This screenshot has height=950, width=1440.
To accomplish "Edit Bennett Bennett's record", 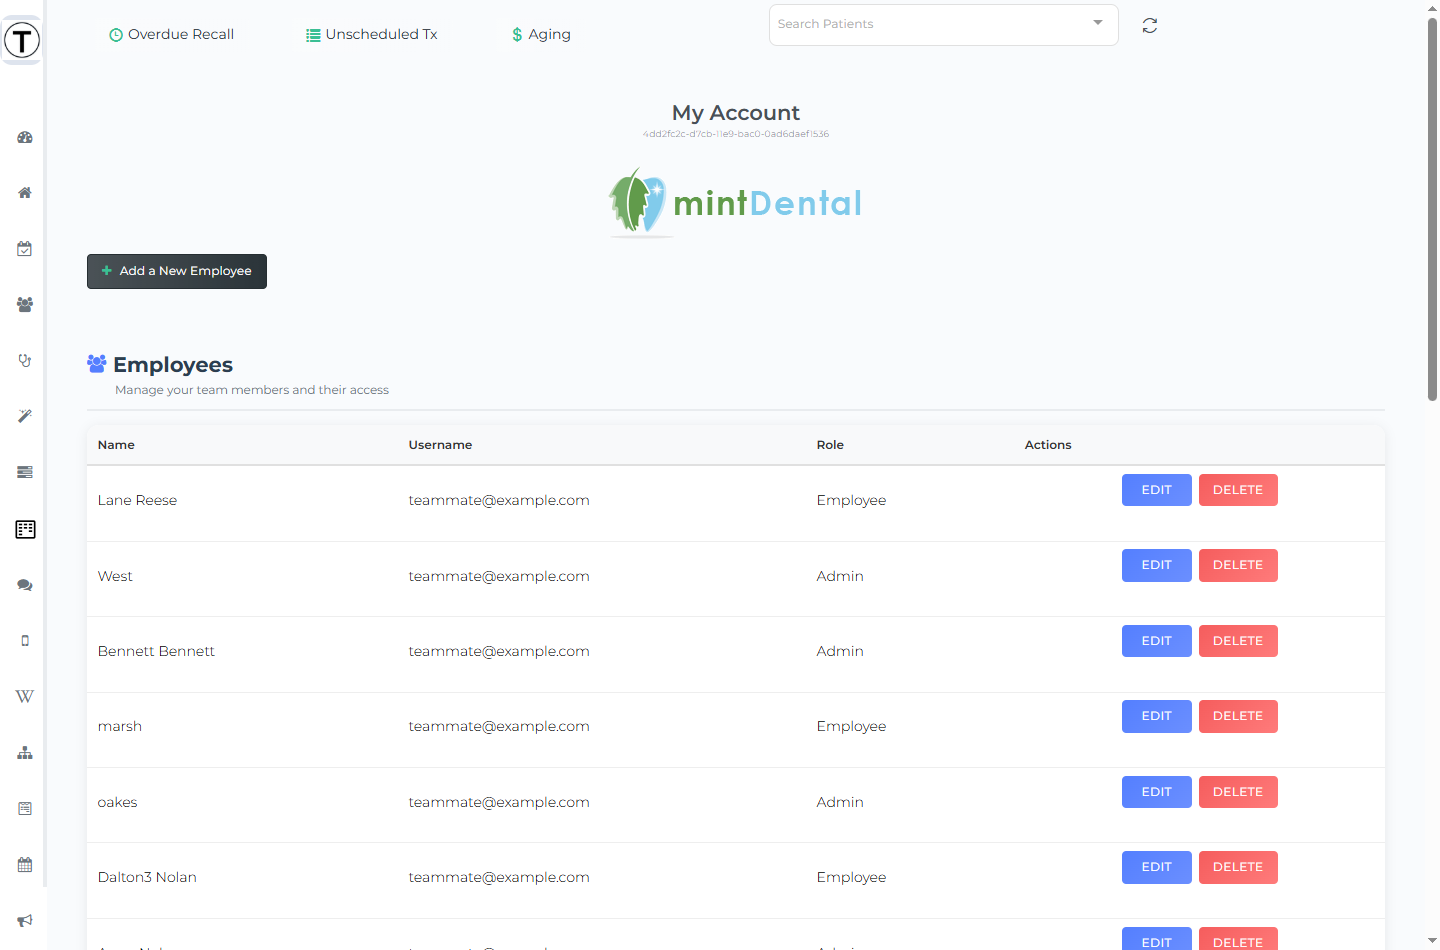I will 1157,641.
